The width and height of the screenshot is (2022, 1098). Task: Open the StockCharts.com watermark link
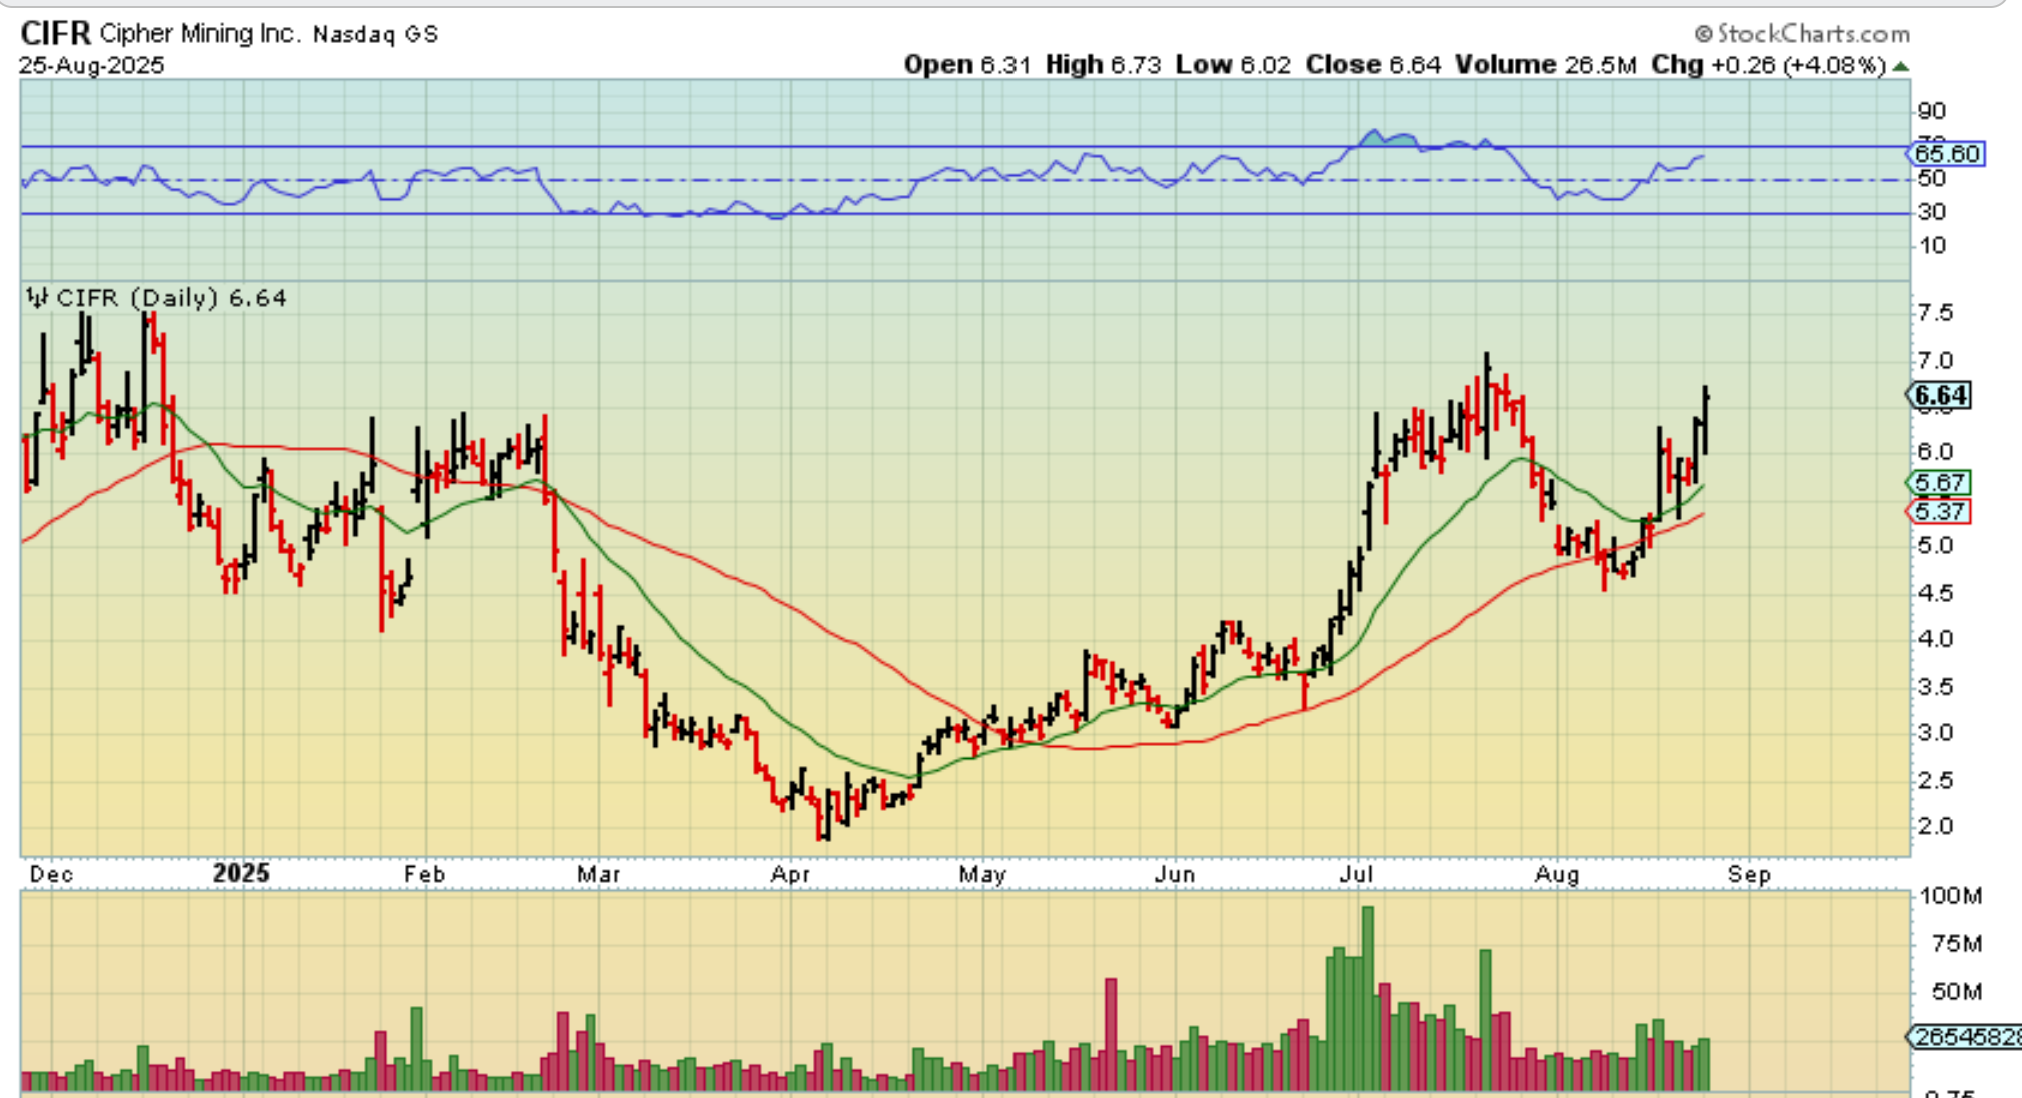pyautogui.click(x=1812, y=34)
